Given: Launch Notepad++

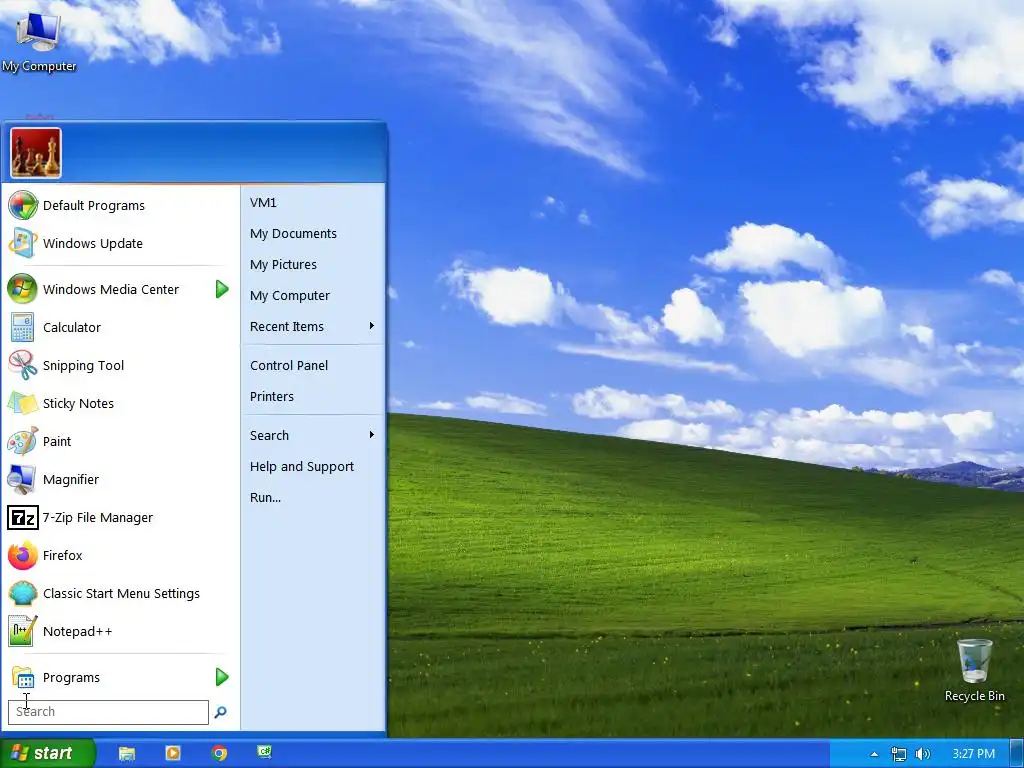Looking at the screenshot, I should click(x=121, y=631).
